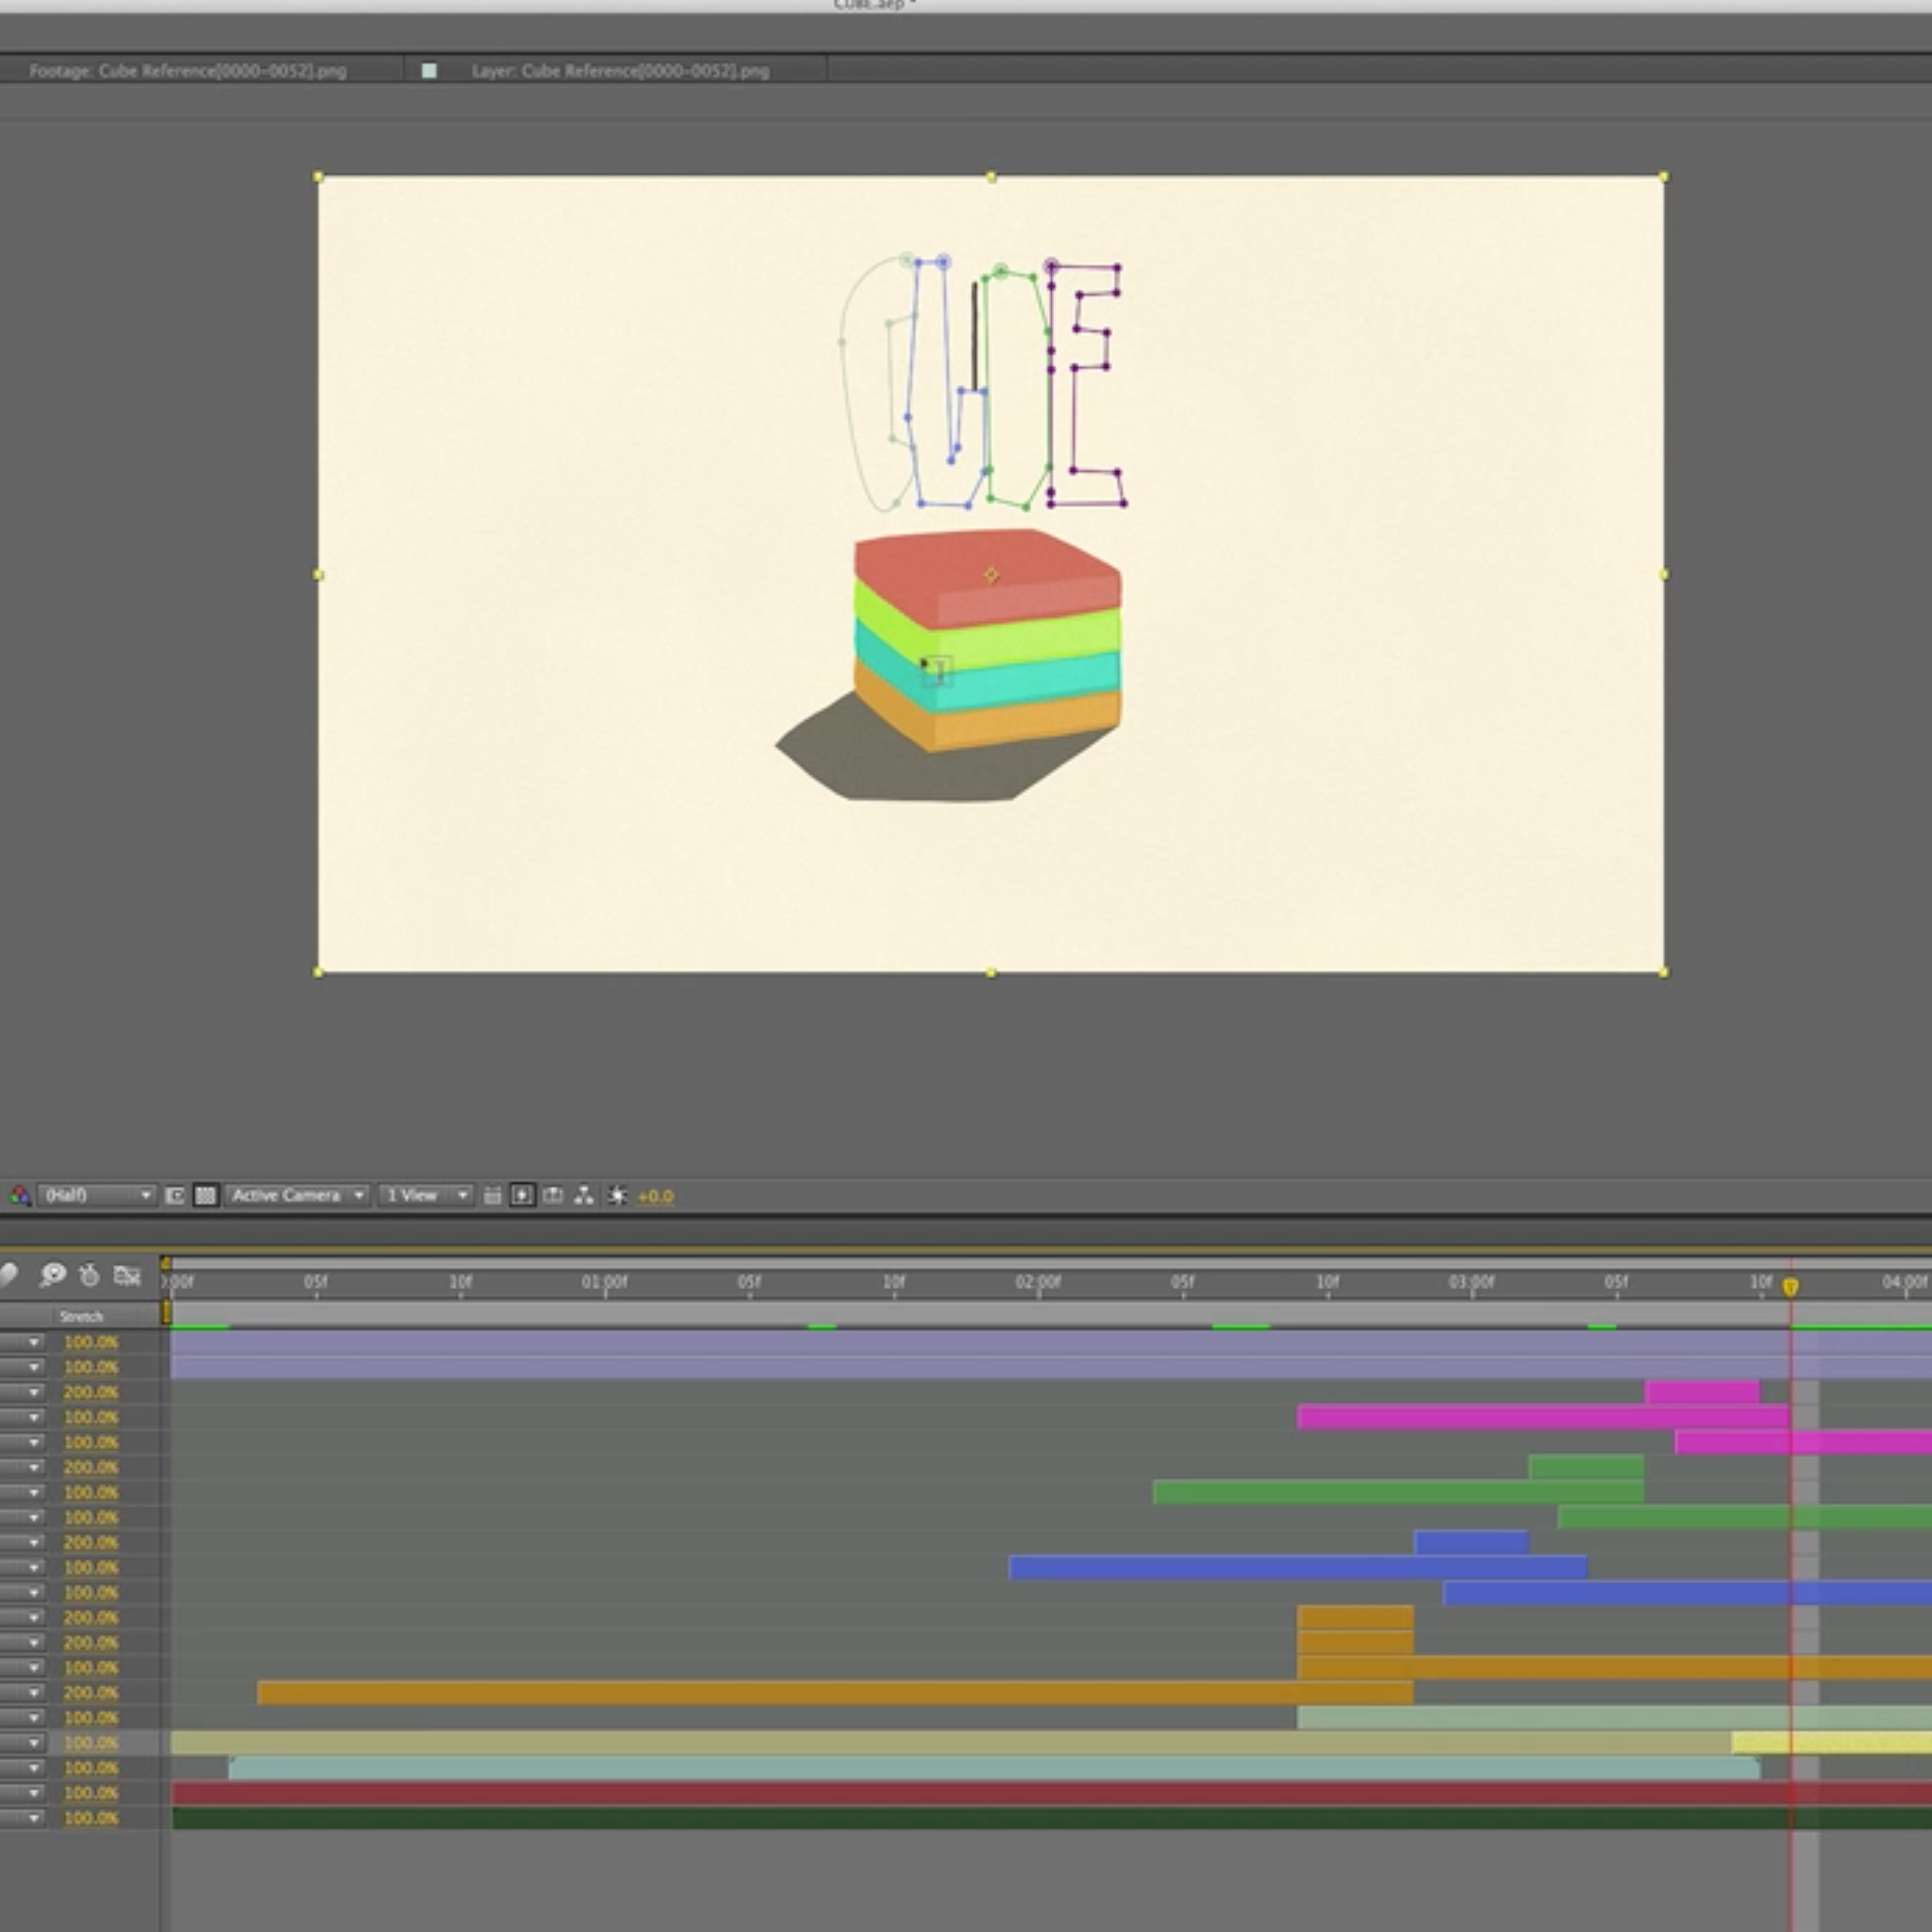Click the Graph Editor icon in timeline
1932x1932 pixels.
(x=127, y=1274)
